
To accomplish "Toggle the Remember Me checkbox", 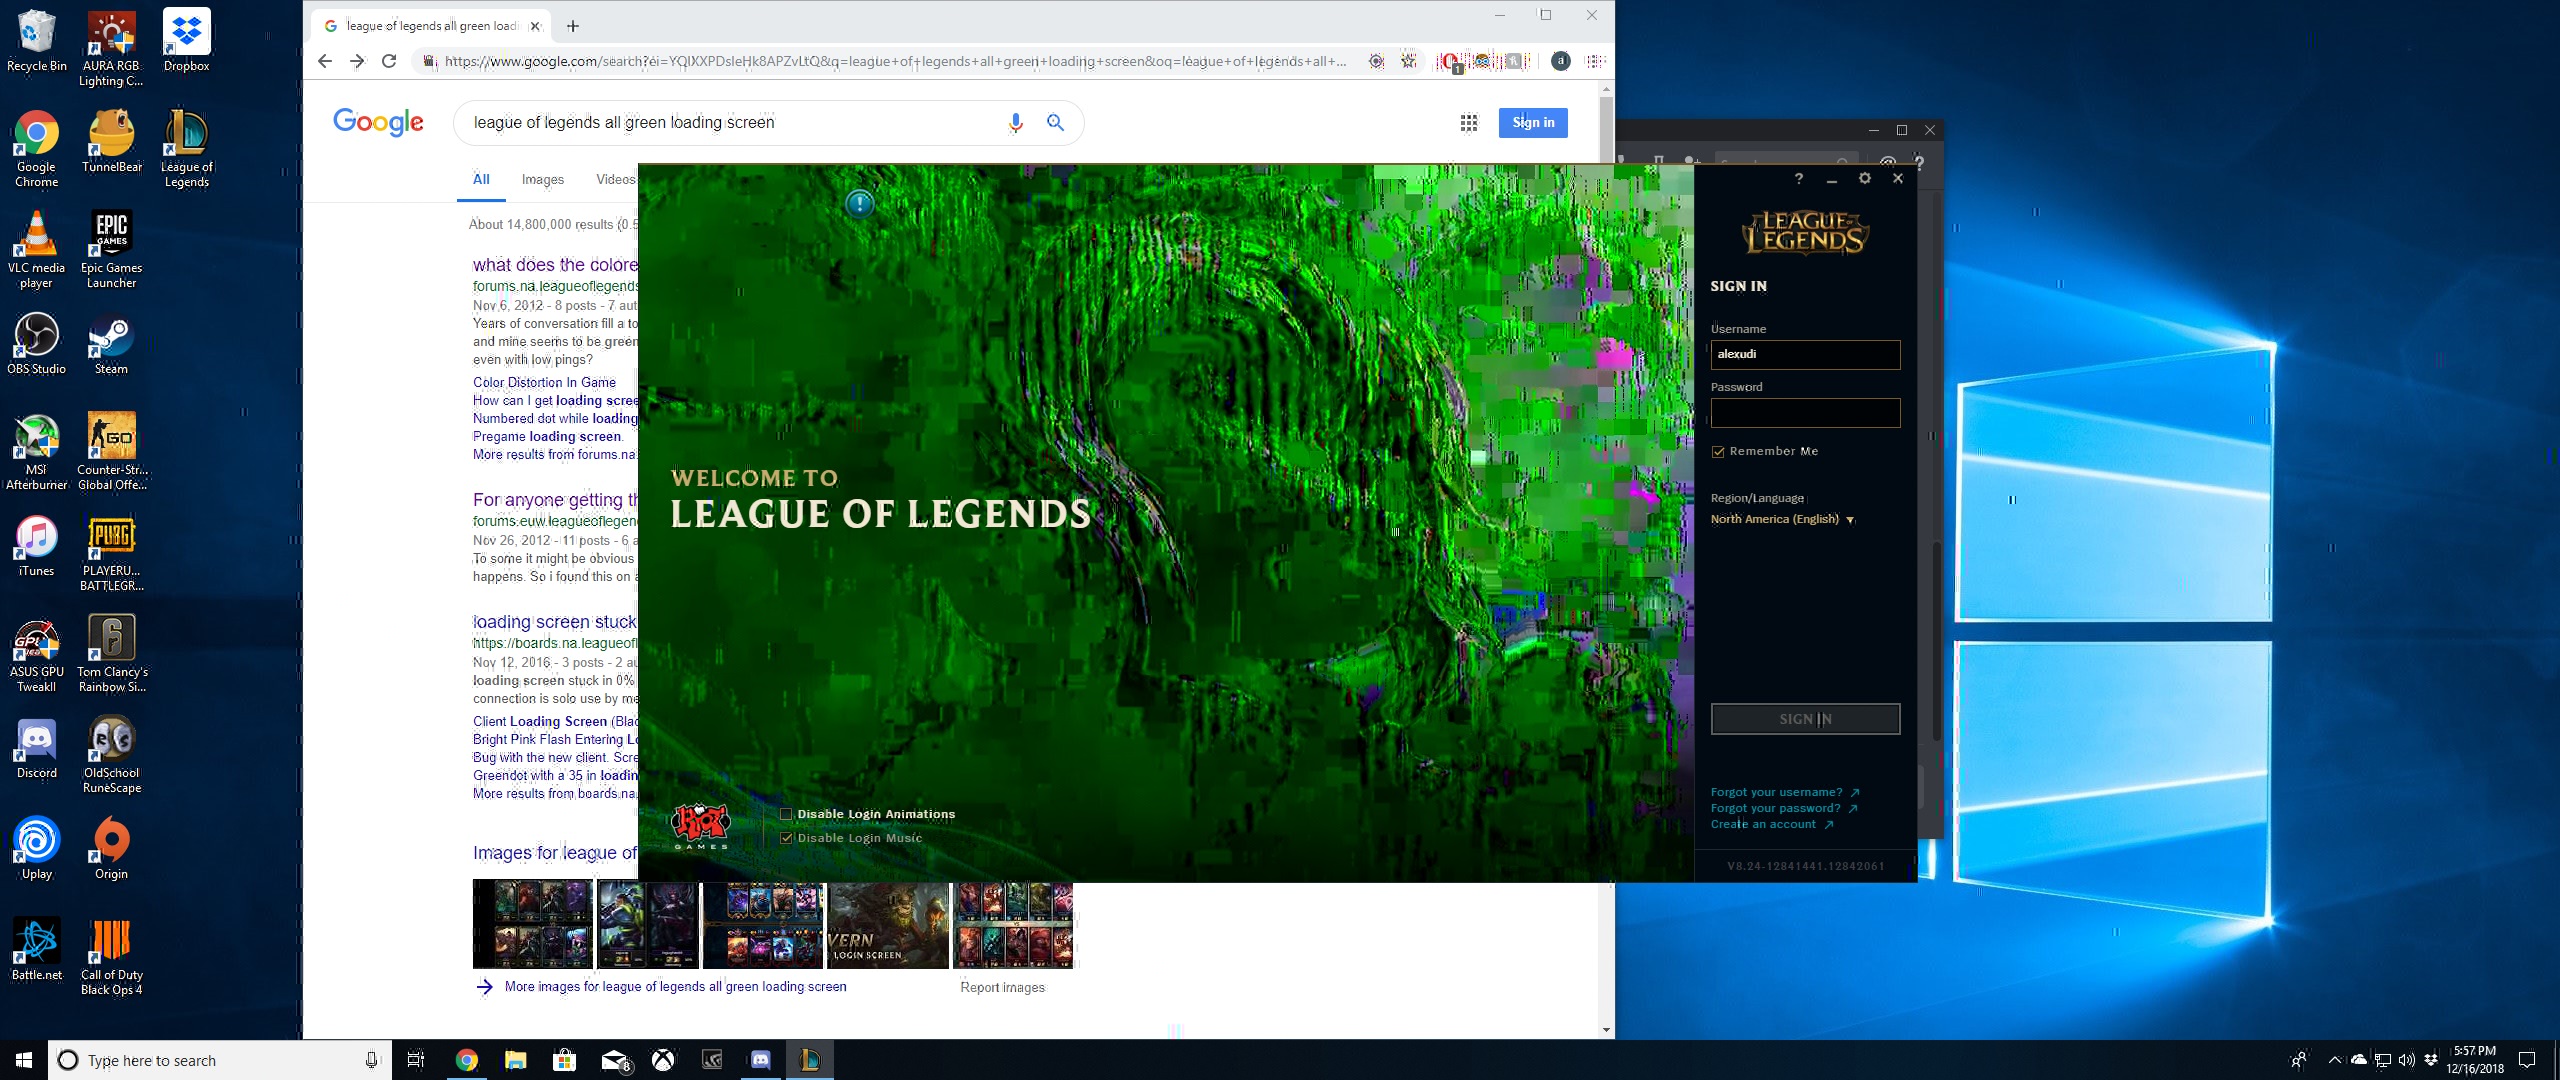I will pos(1718,452).
